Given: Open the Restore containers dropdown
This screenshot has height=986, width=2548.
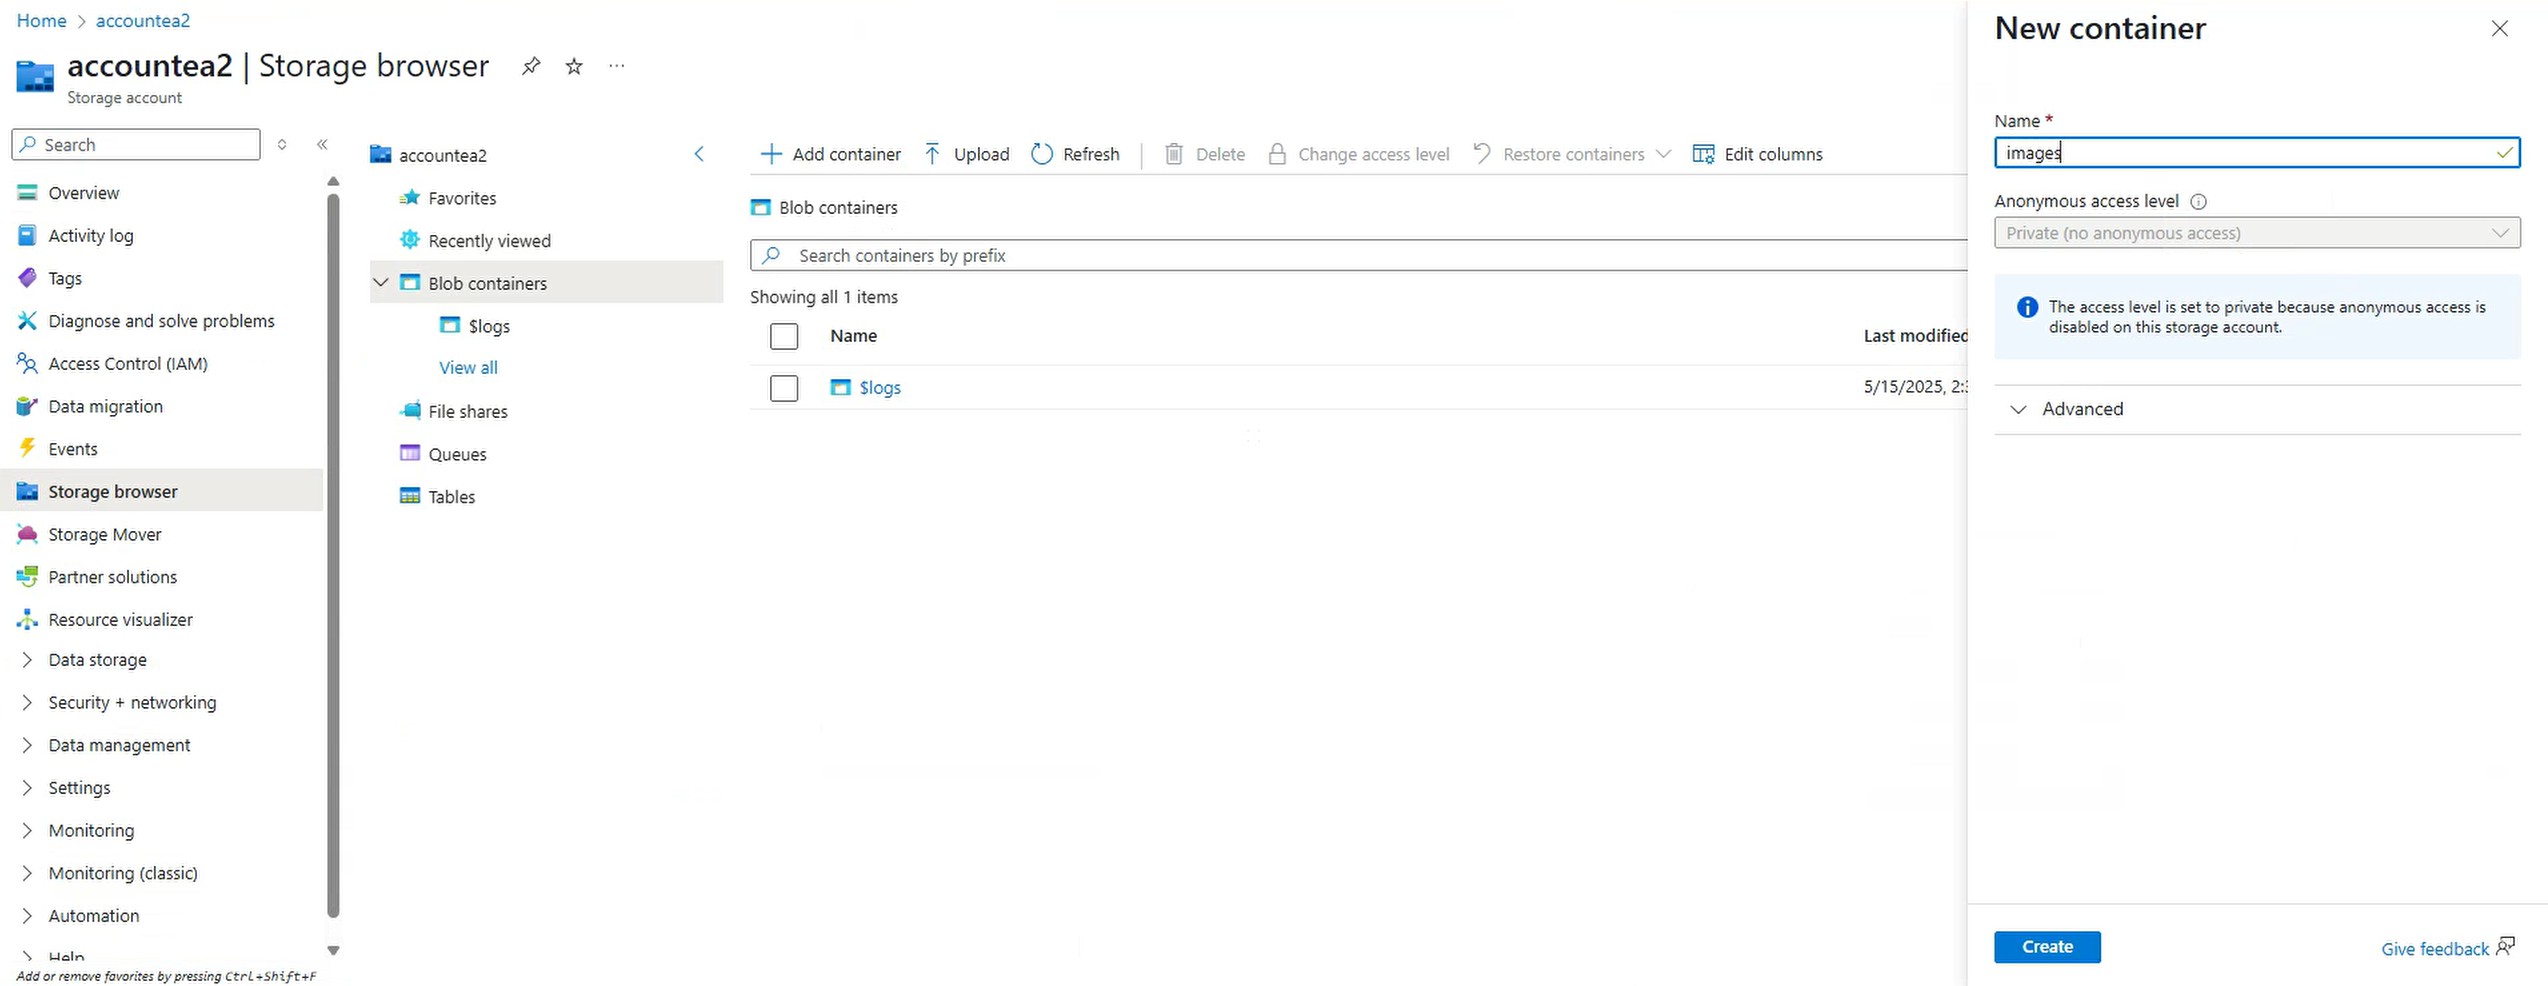Looking at the screenshot, I should tap(1571, 154).
